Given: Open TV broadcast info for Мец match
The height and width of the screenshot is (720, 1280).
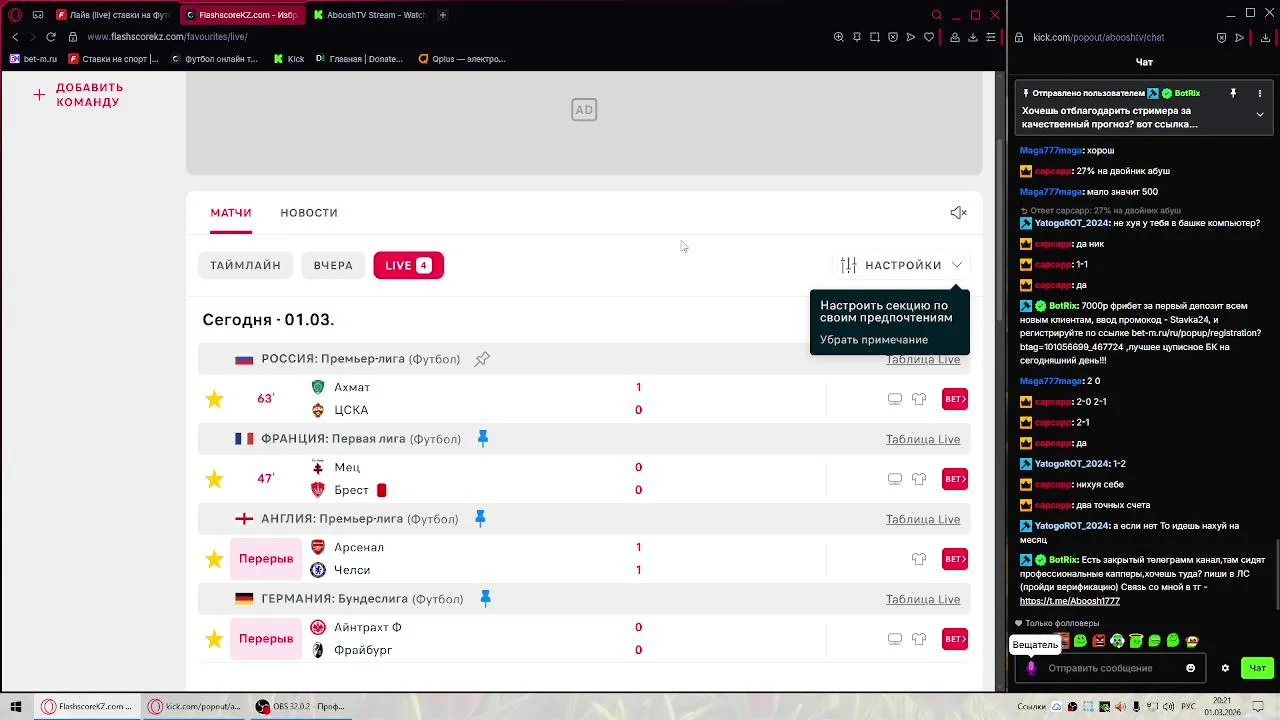Looking at the screenshot, I should (x=895, y=479).
